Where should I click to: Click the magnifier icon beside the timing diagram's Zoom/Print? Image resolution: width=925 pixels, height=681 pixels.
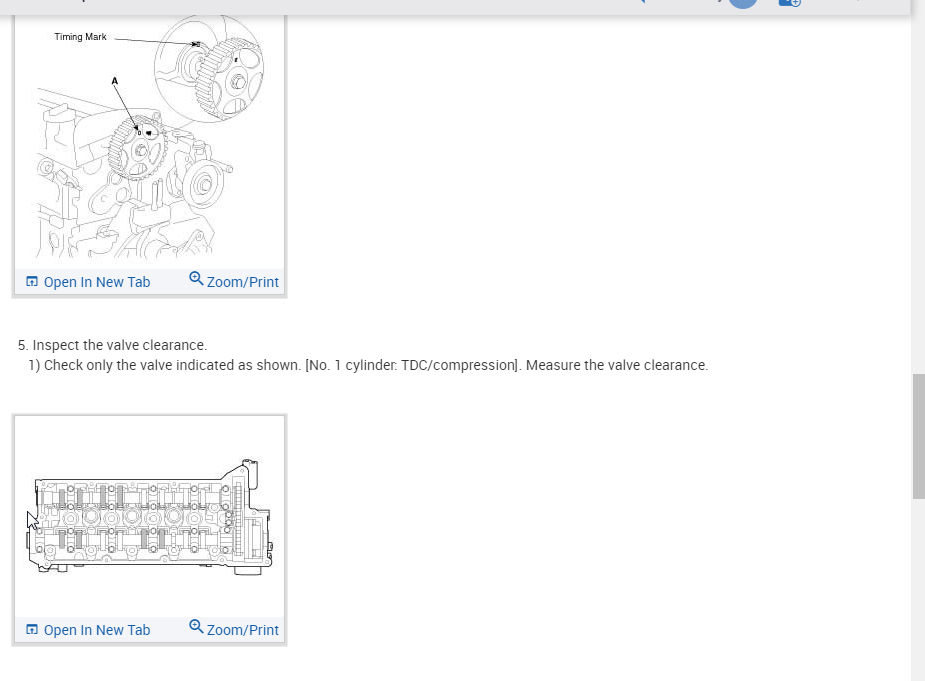tap(196, 279)
